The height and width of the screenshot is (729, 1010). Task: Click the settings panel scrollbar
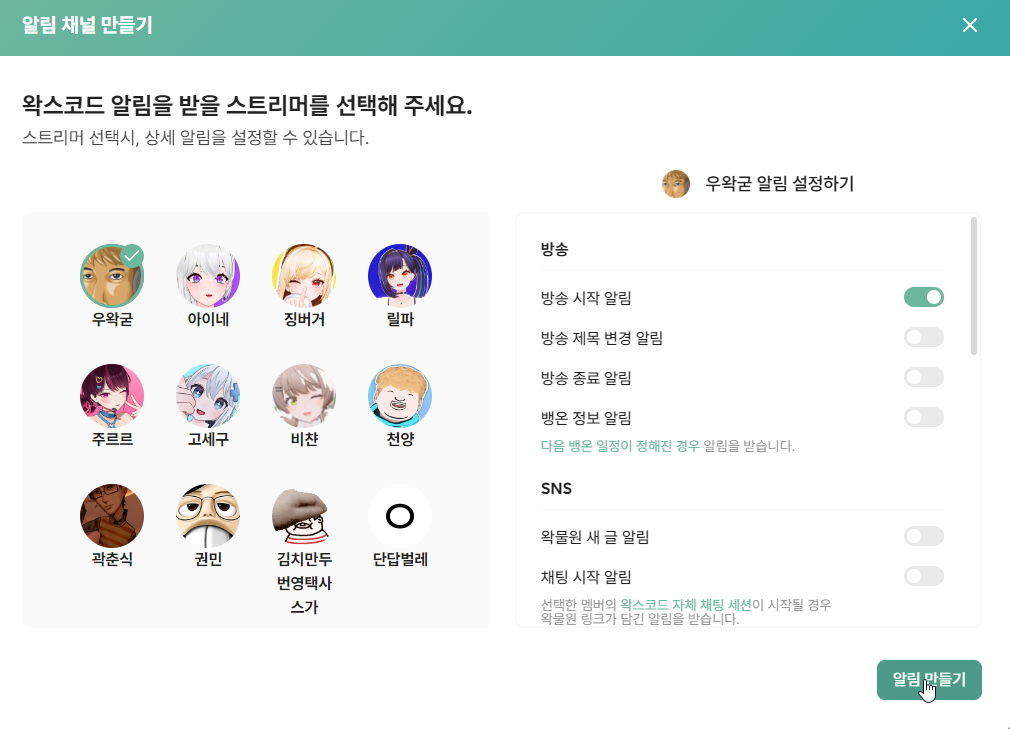coord(973,286)
